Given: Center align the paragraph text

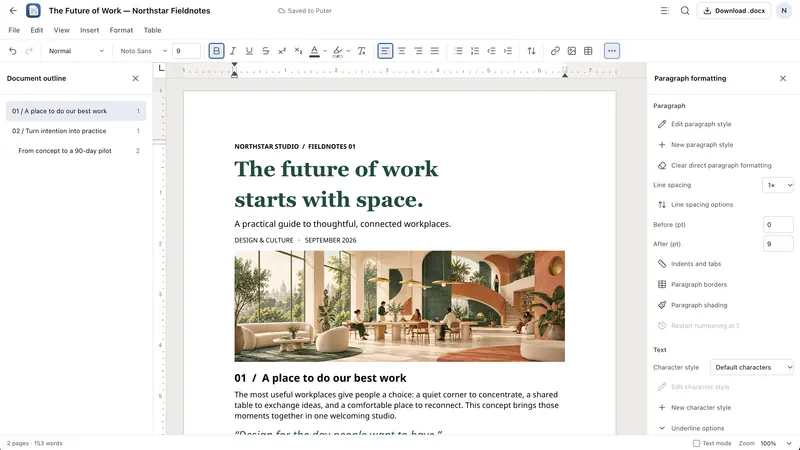Looking at the screenshot, I should tap(402, 51).
